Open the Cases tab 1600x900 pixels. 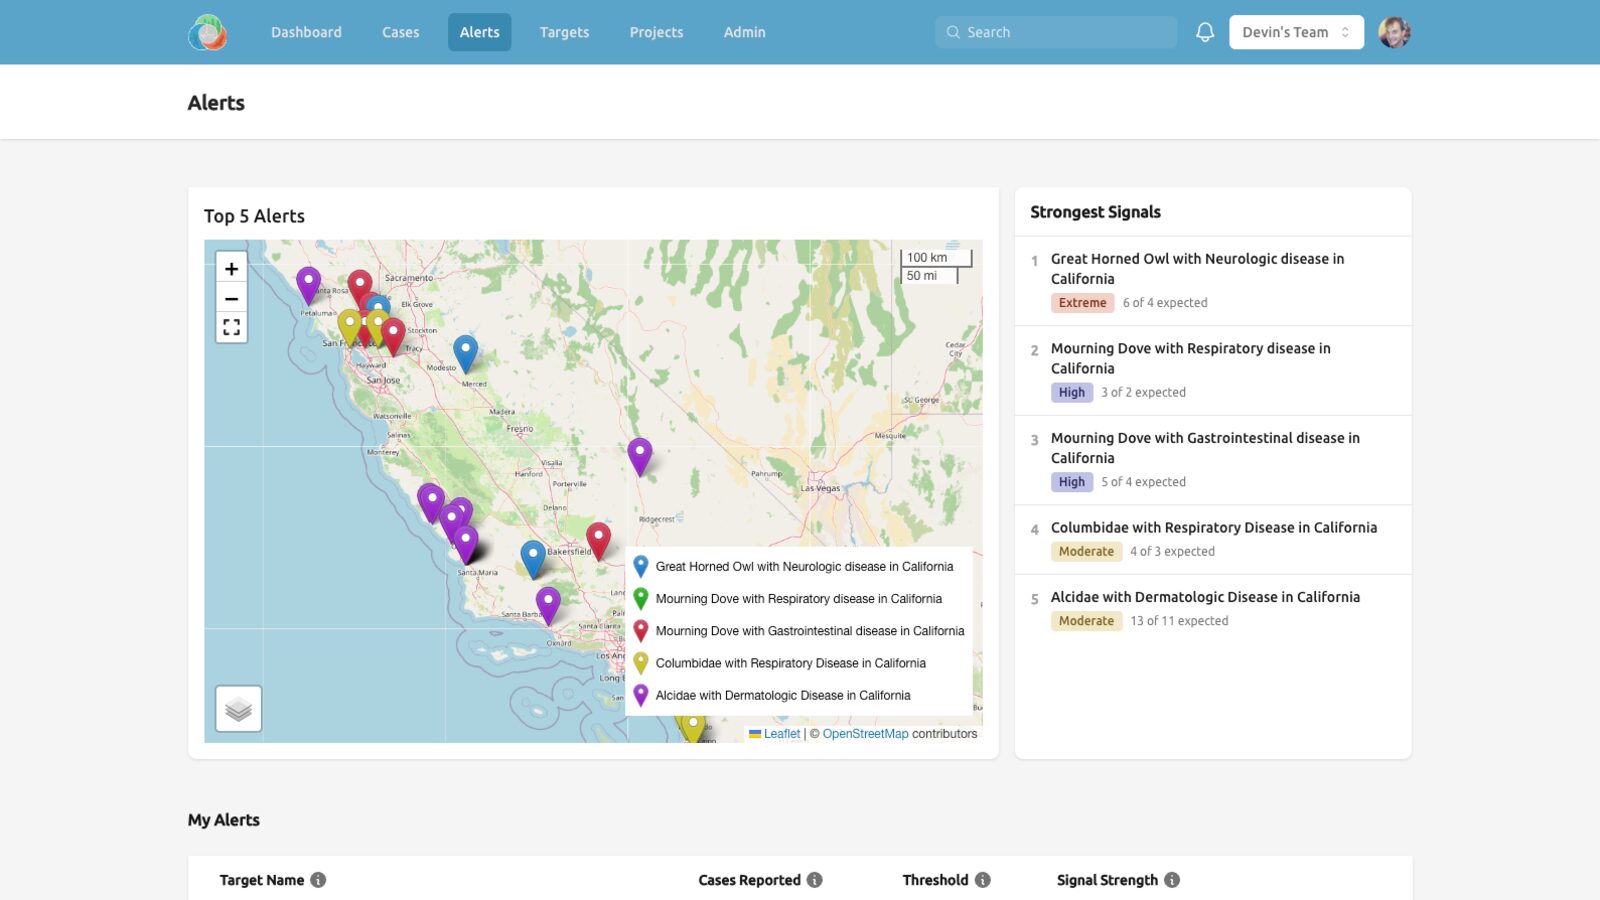coord(400,32)
